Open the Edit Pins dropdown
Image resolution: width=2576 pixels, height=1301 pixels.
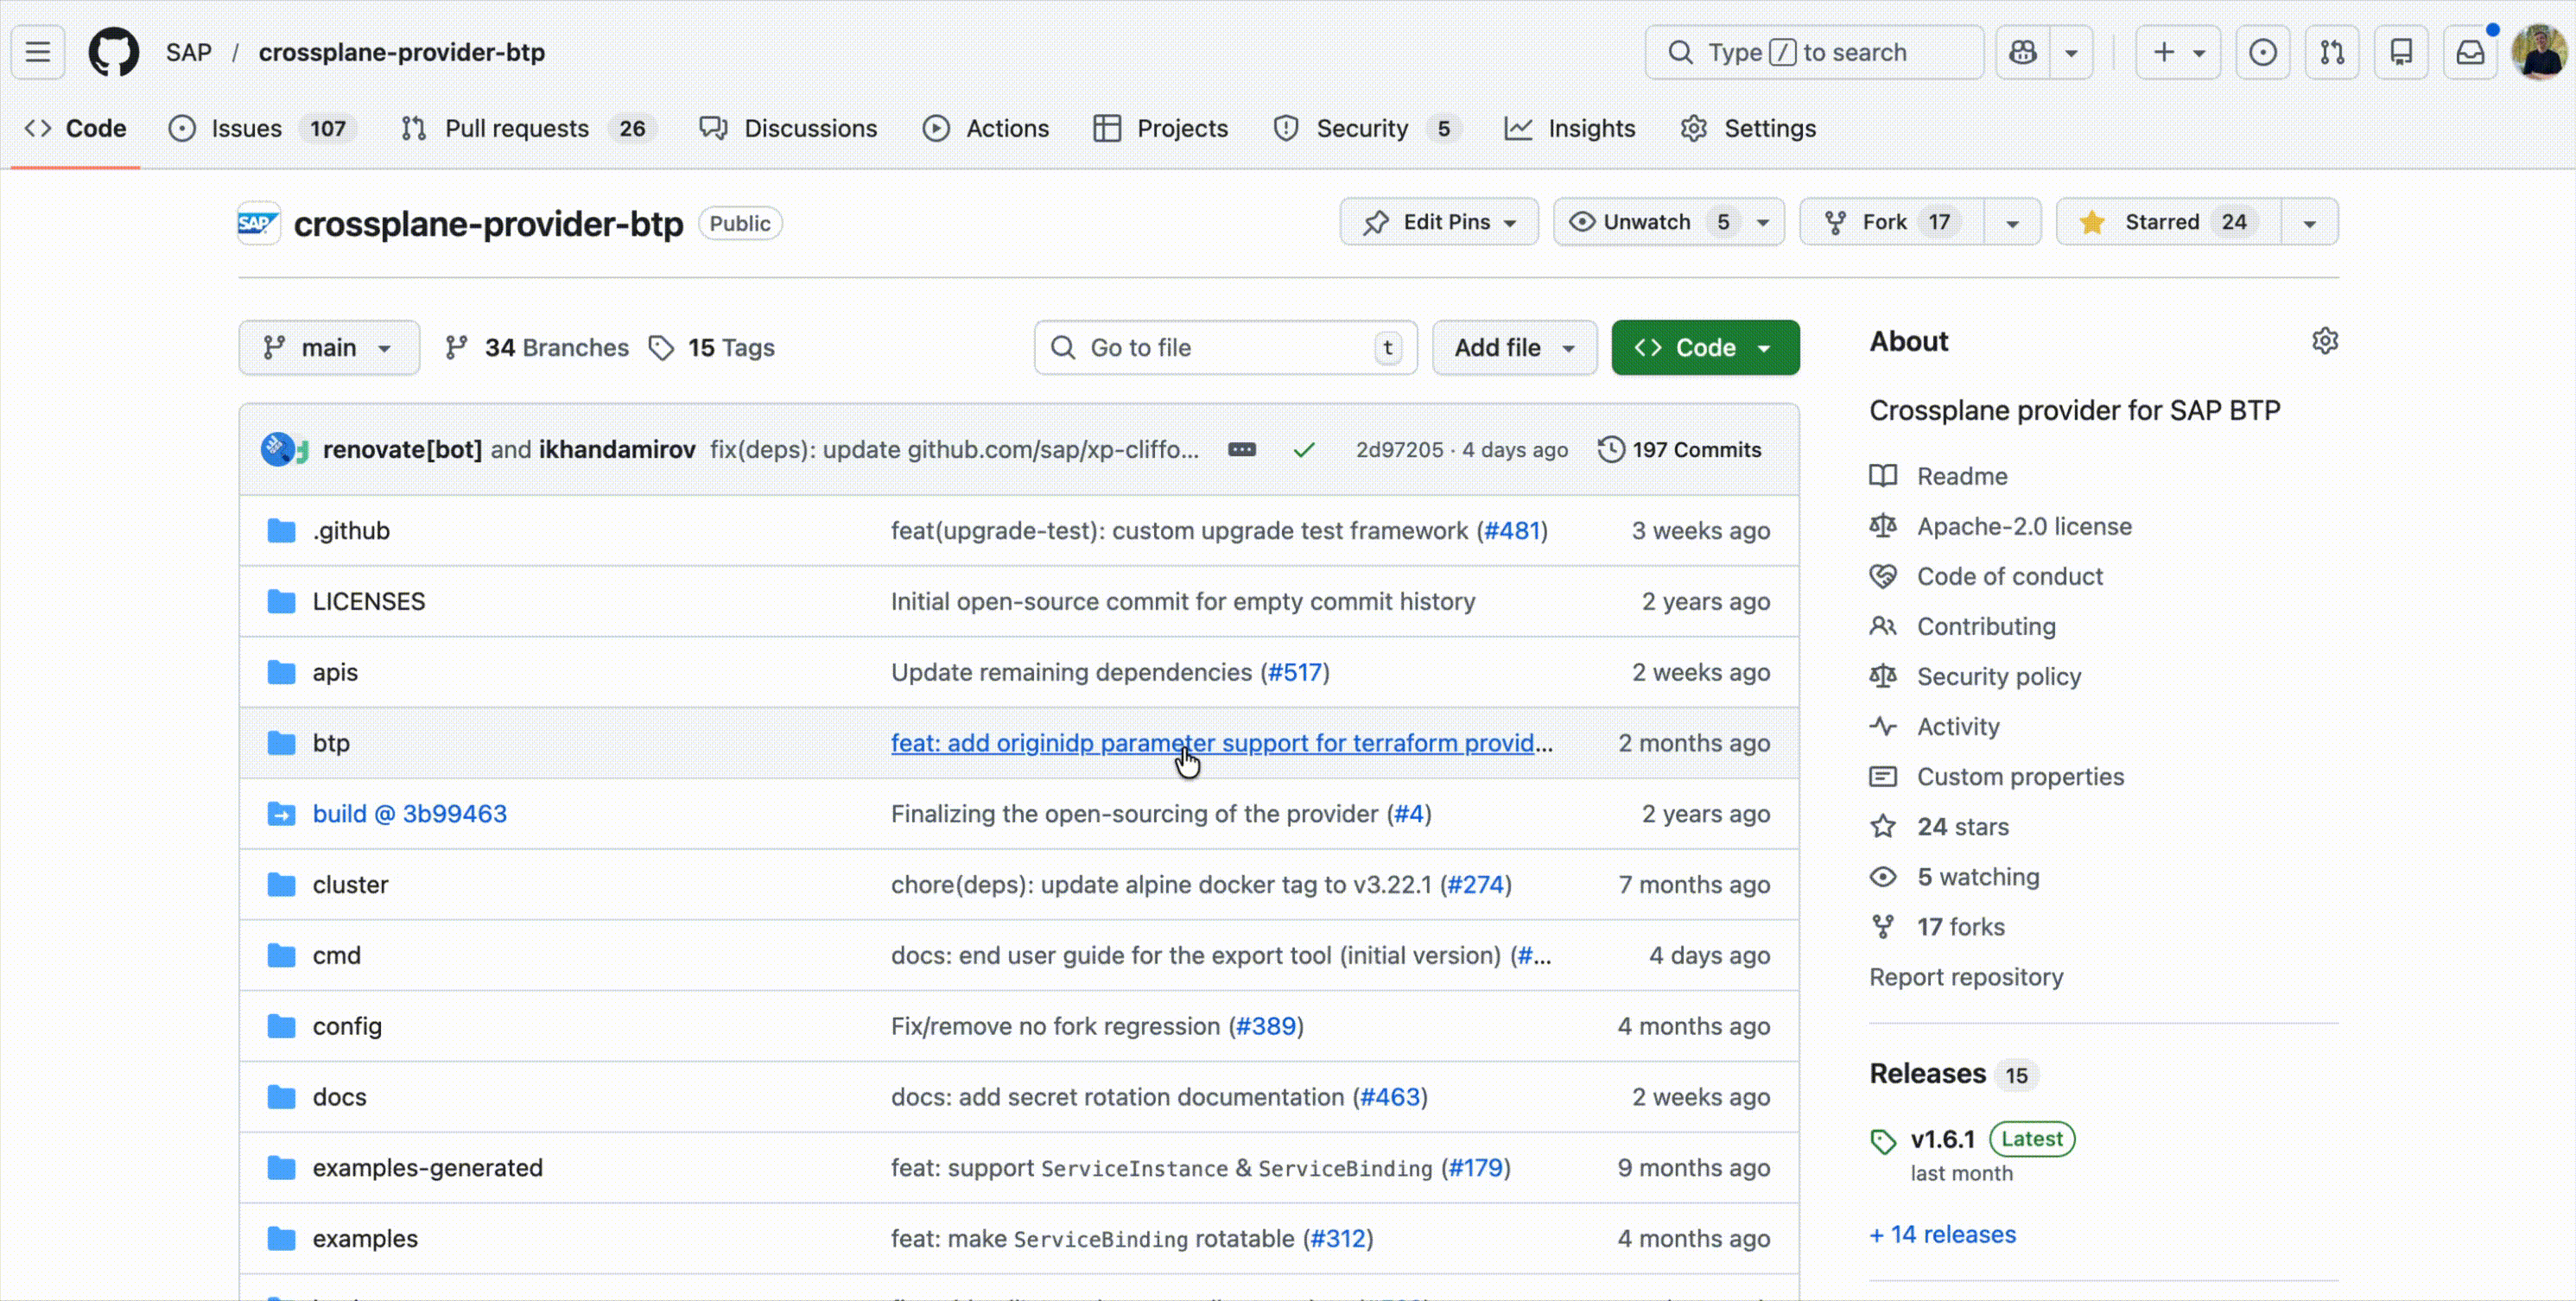tap(1438, 222)
